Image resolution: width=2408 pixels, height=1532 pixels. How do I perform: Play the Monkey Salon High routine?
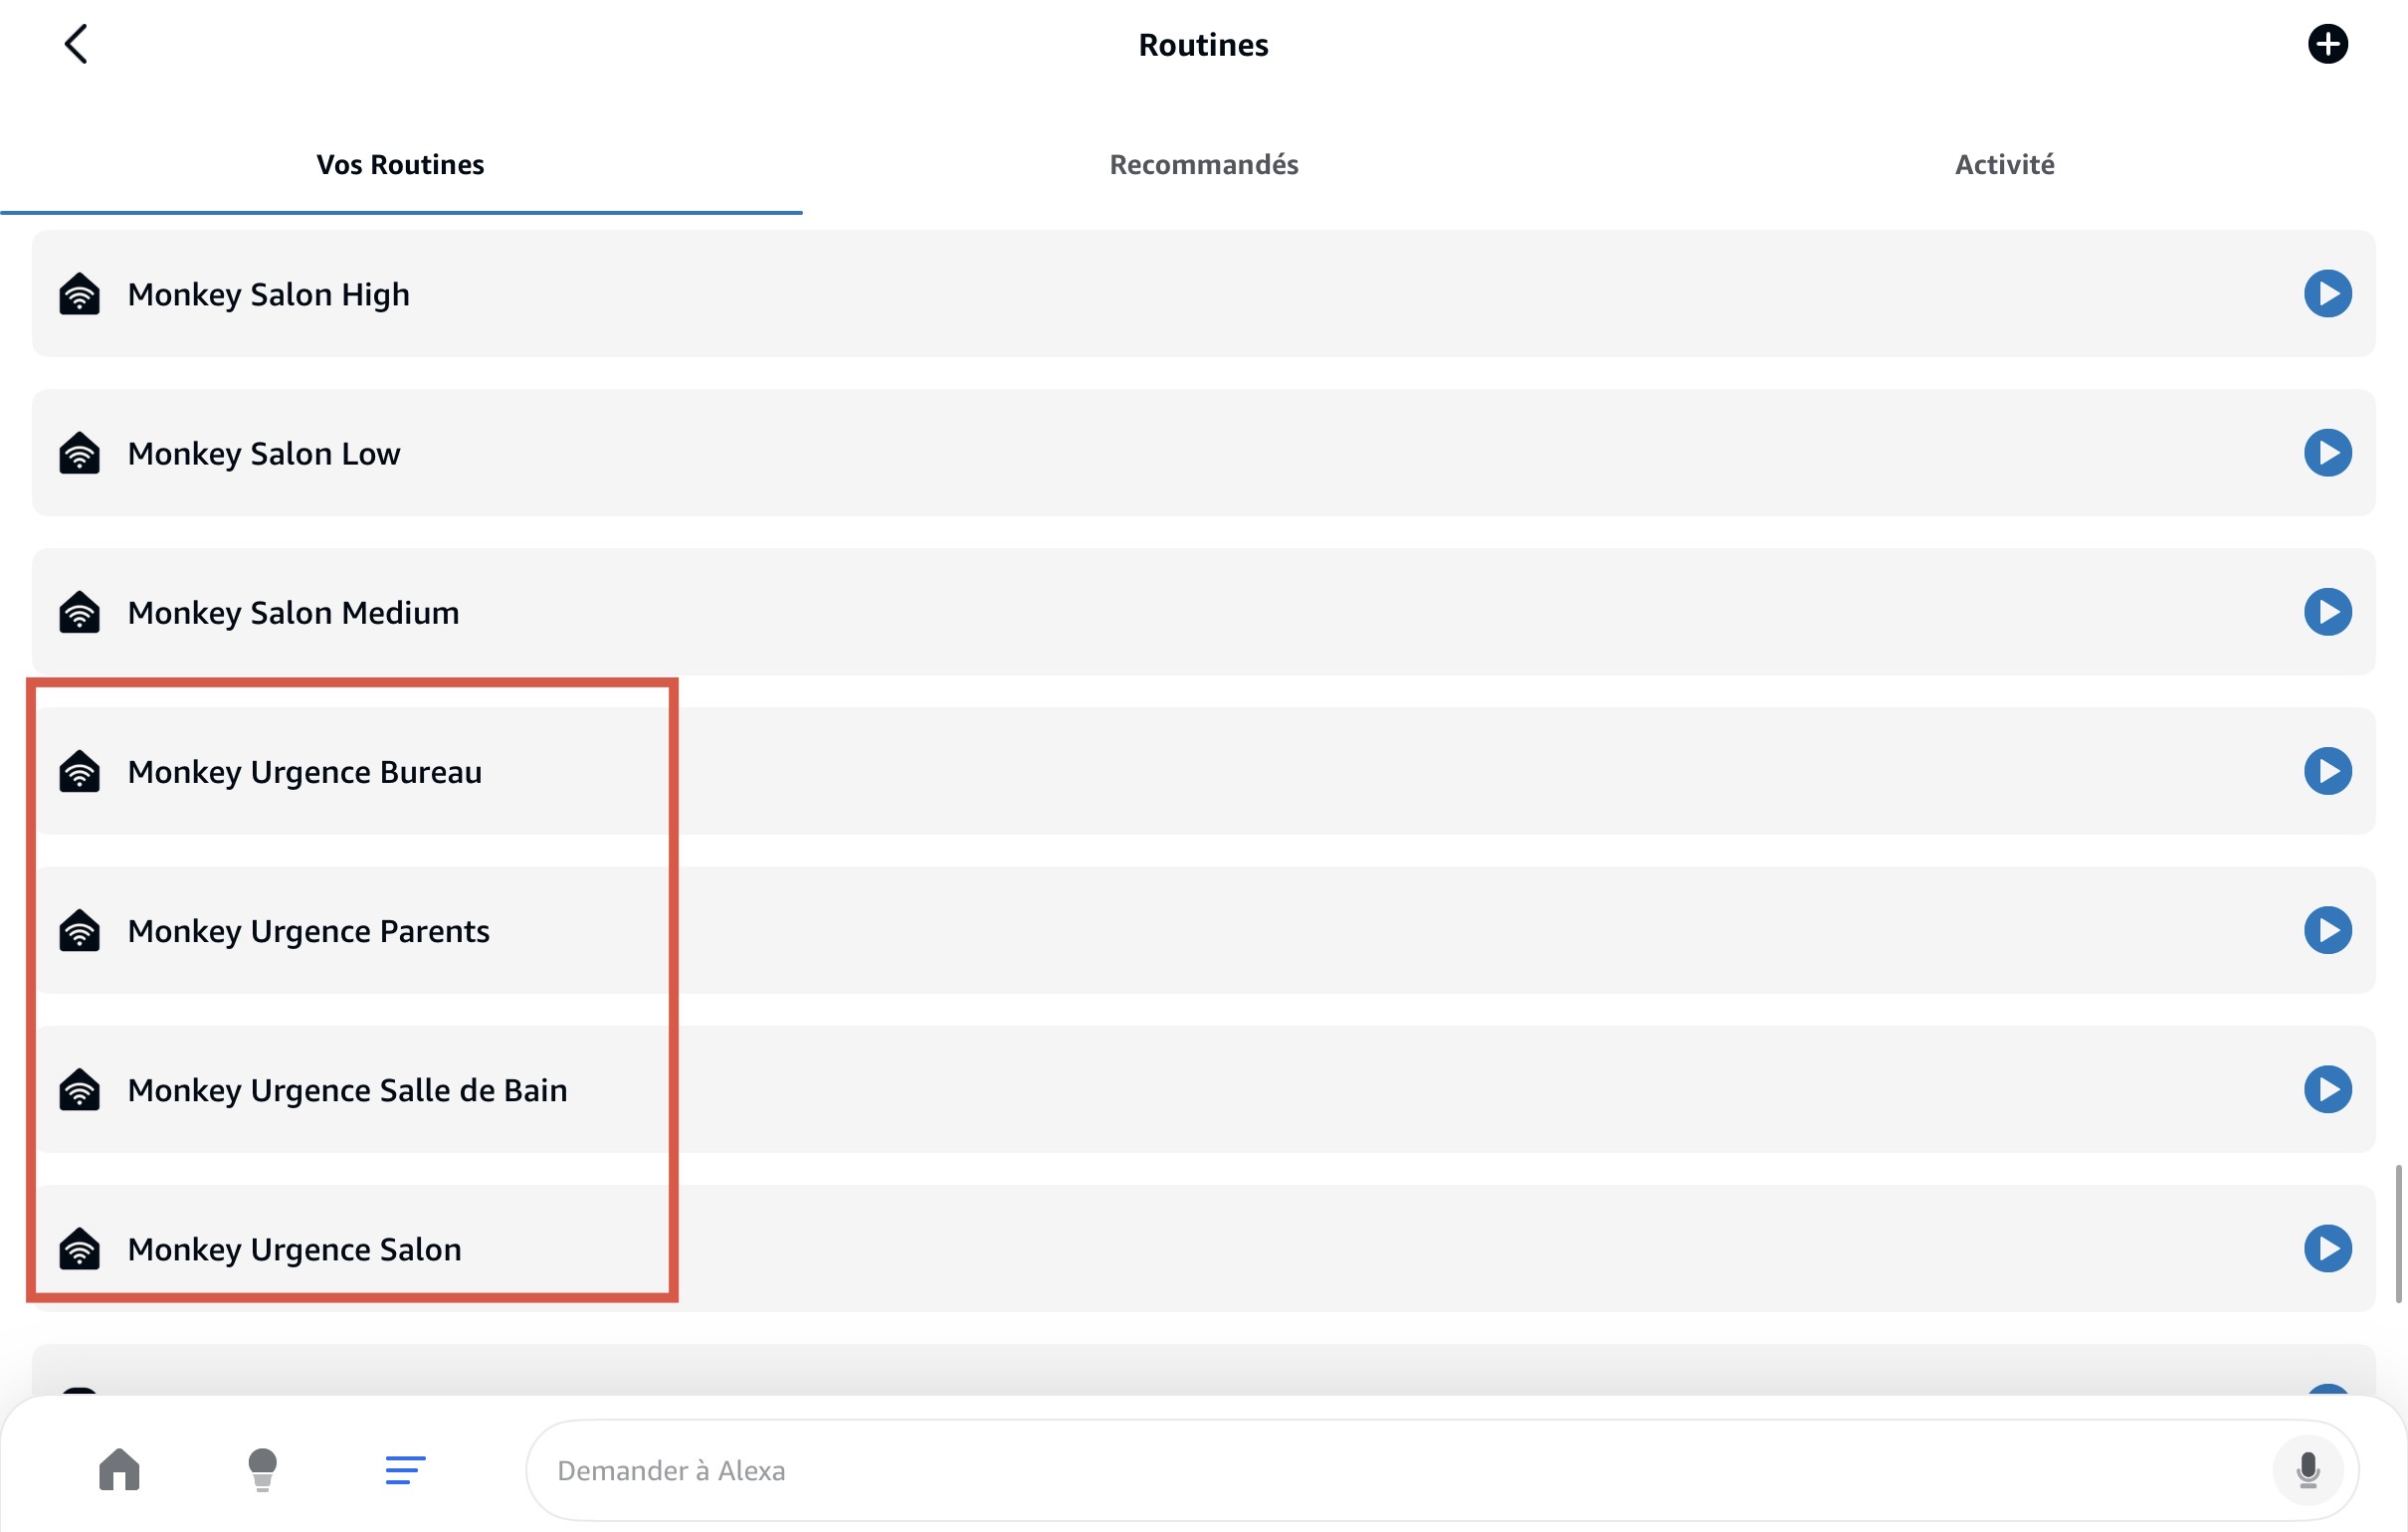click(x=2327, y=294)
